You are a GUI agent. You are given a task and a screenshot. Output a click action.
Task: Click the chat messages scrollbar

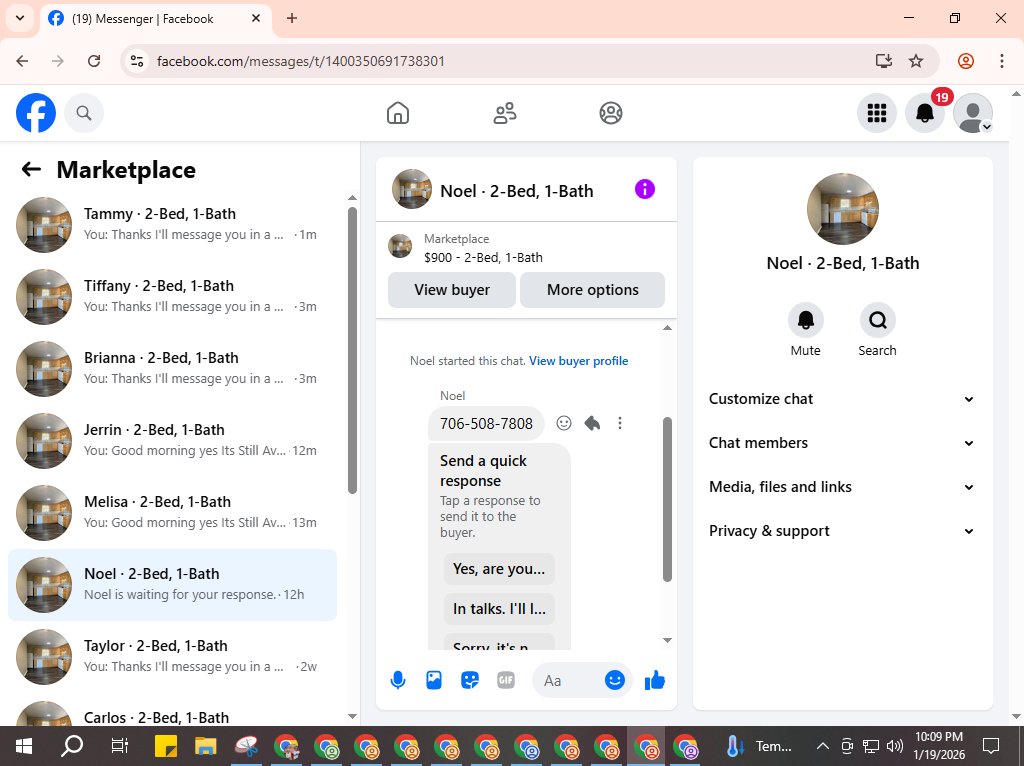coord(667,500)
